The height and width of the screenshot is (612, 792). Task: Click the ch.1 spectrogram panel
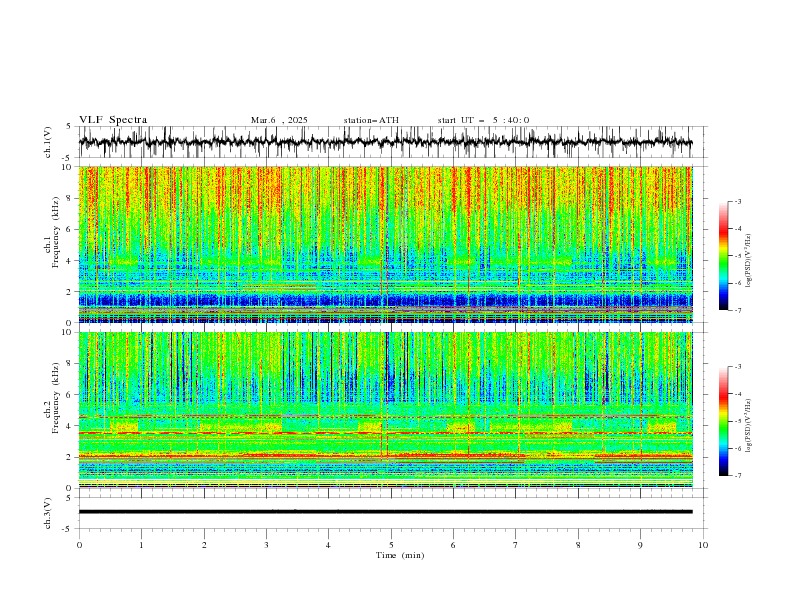coord(385,244)
